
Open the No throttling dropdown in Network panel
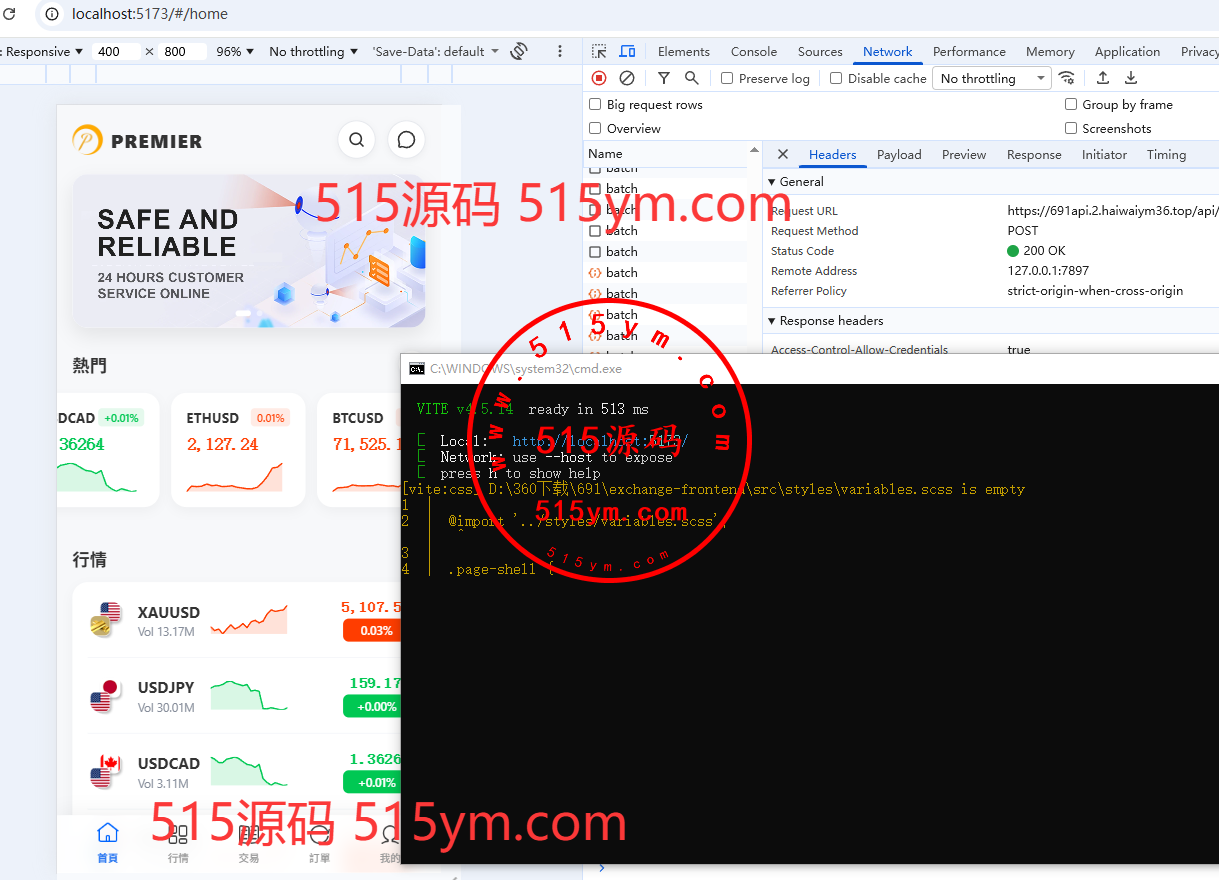993,79
